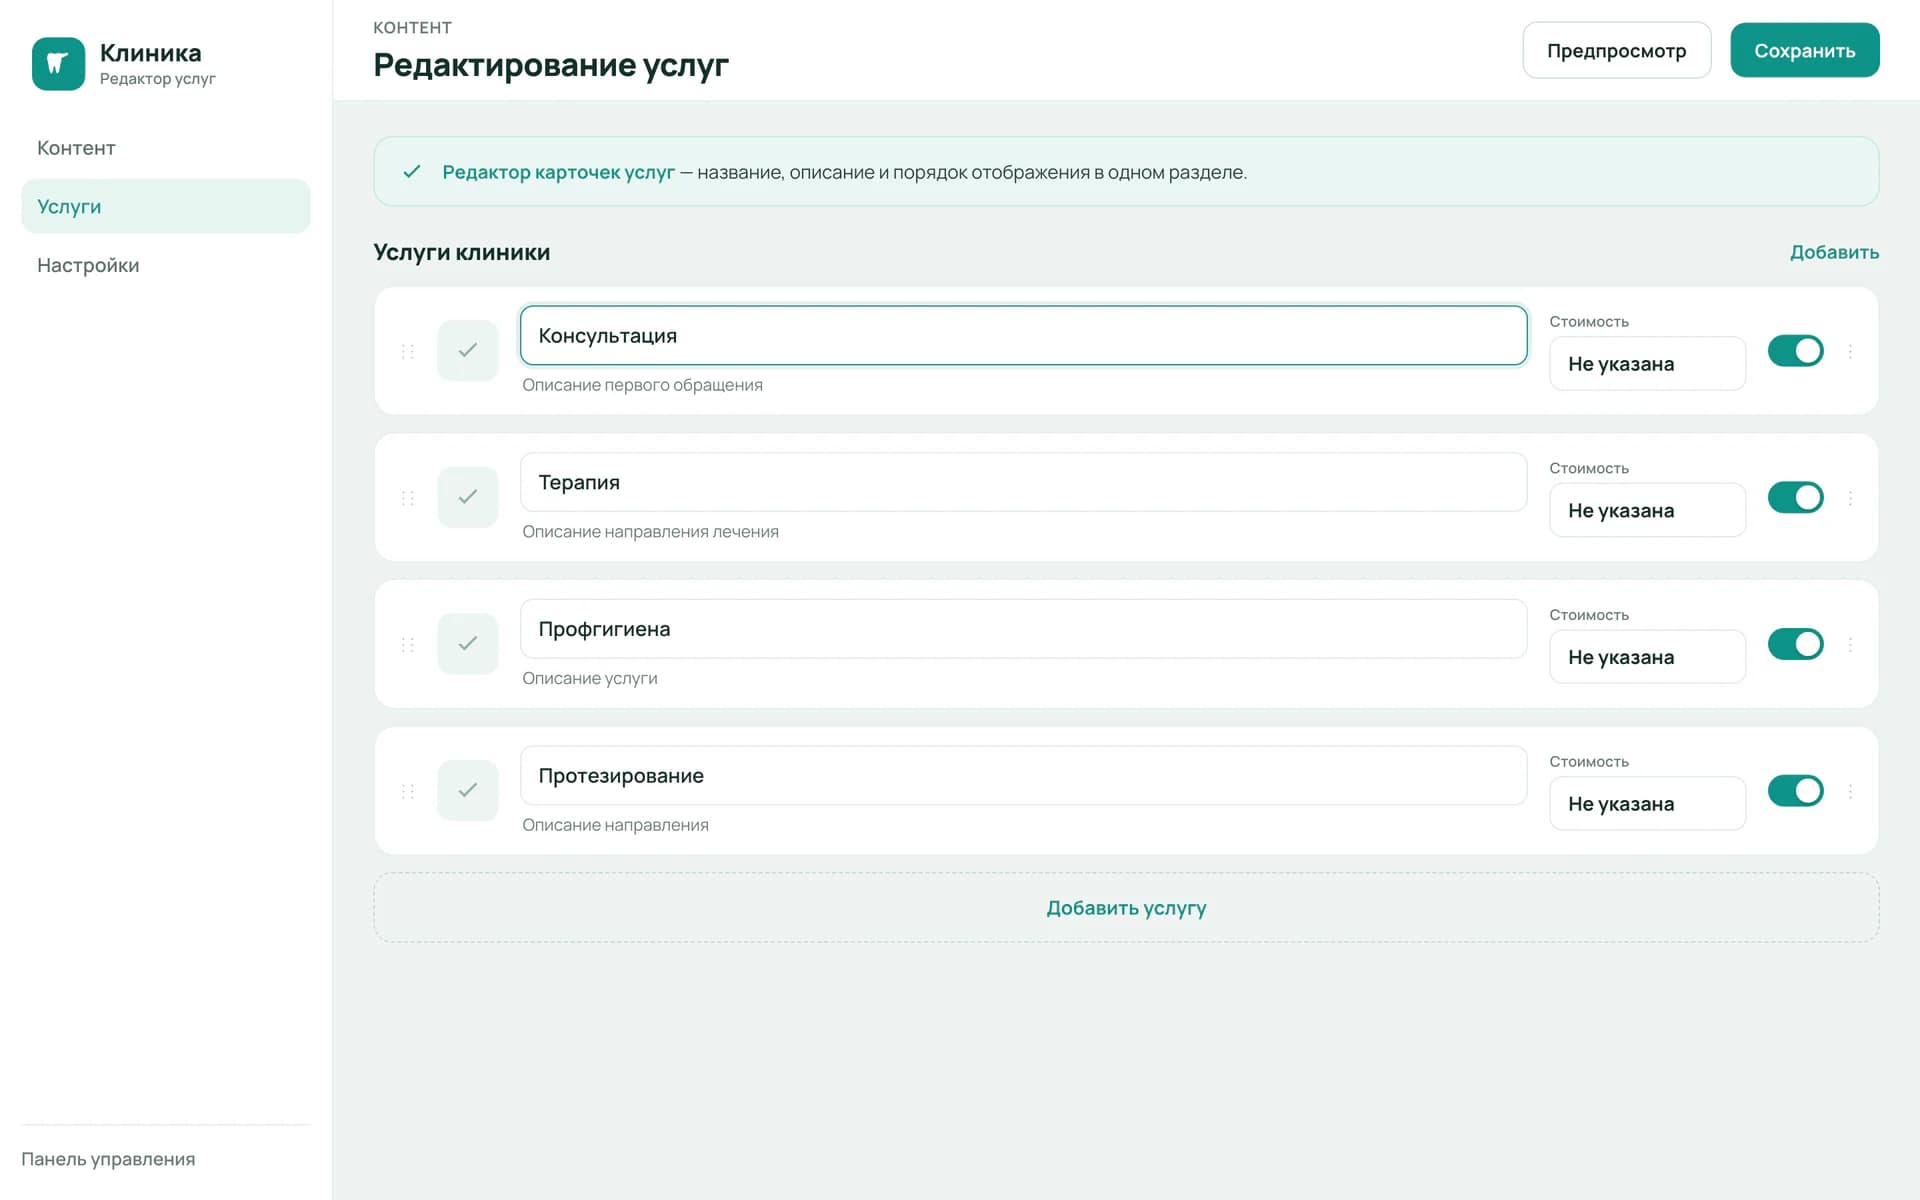Grab the drag handle on the Протезирование card
The height and width of the screenshot is (1200, 1920).
coord(408,791)
